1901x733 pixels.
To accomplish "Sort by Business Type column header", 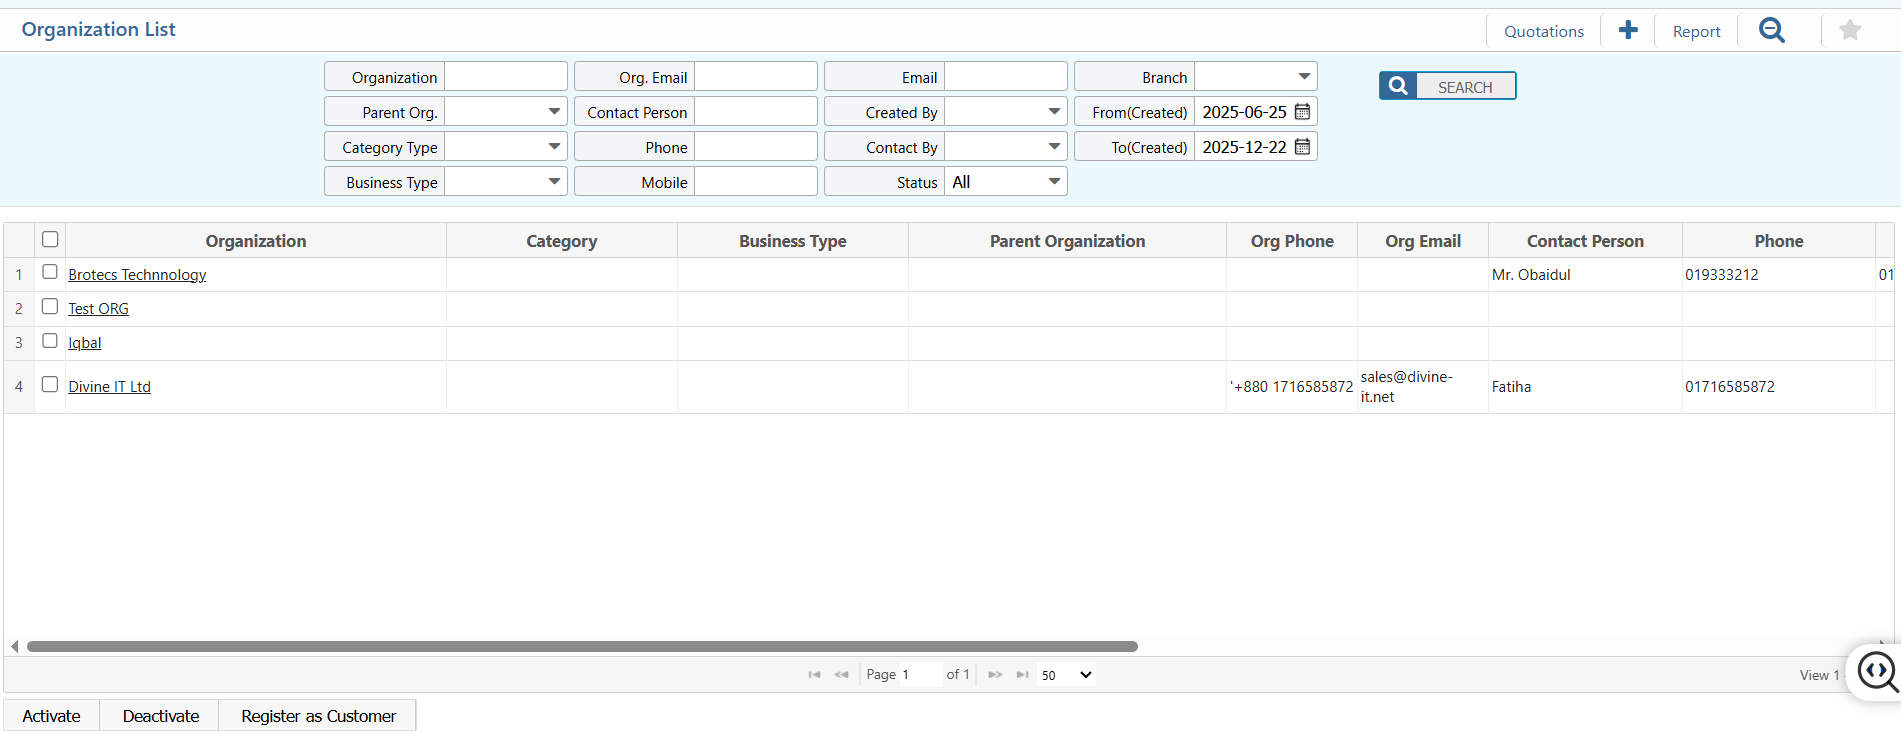I will [x=793, y=241].
